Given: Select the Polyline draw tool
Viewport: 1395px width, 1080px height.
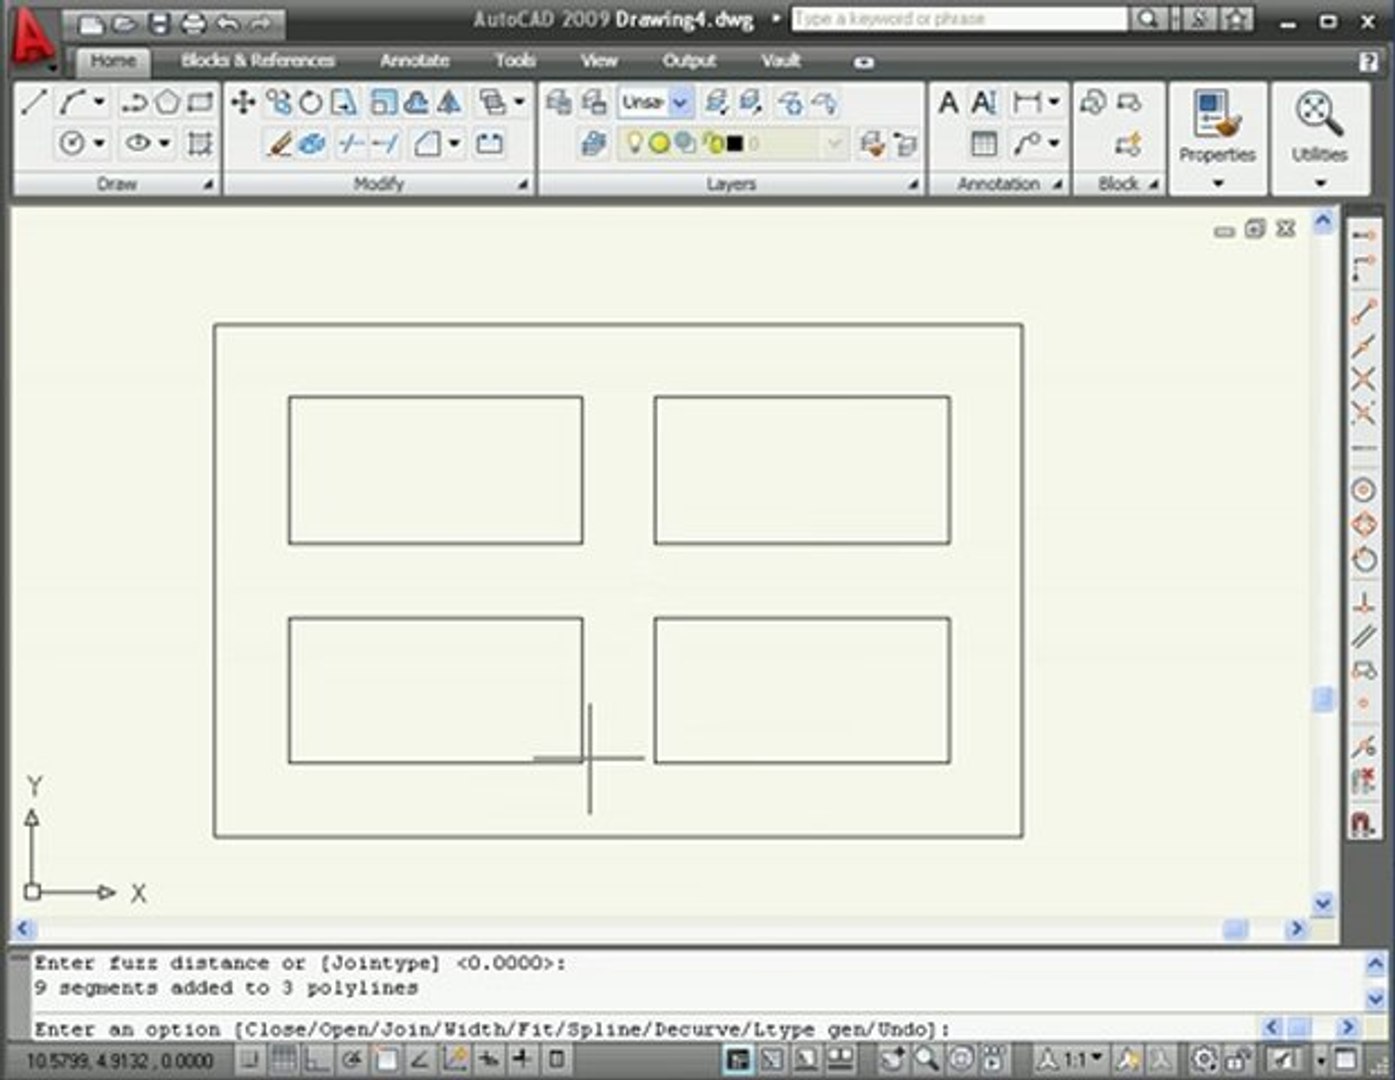Looking at the screenshot, I should [x=133, y=102].
